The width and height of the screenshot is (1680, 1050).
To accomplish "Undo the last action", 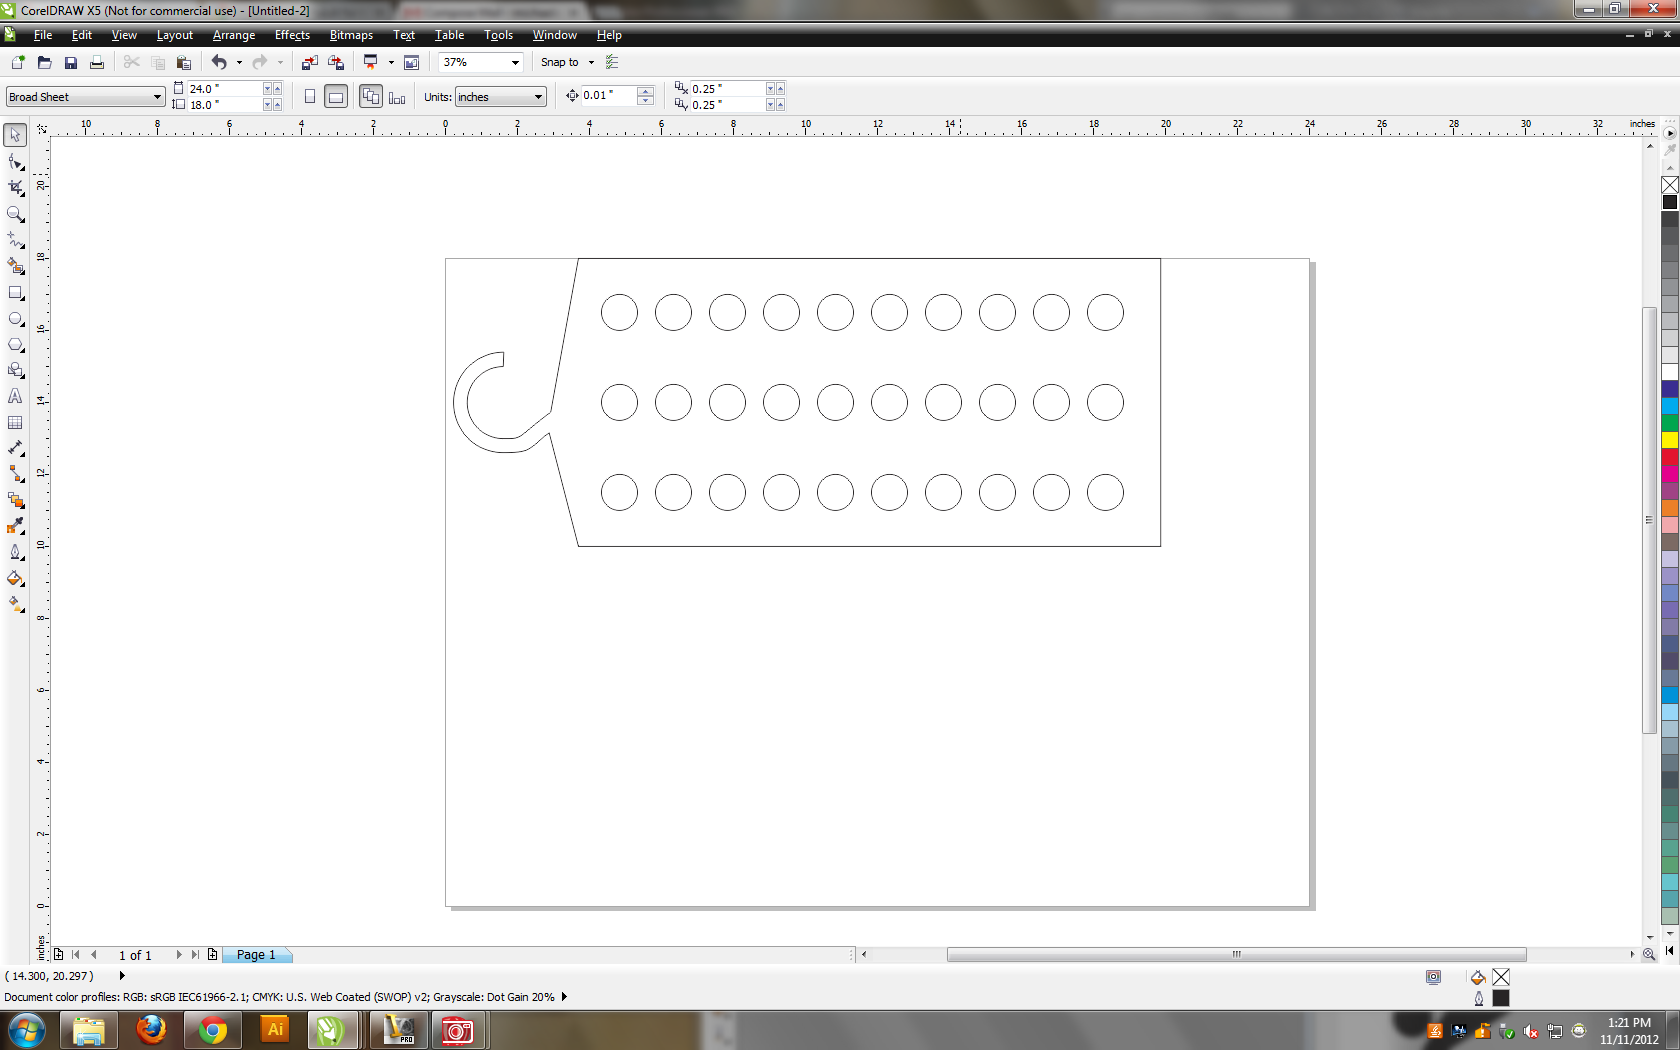I will [219, 62].
